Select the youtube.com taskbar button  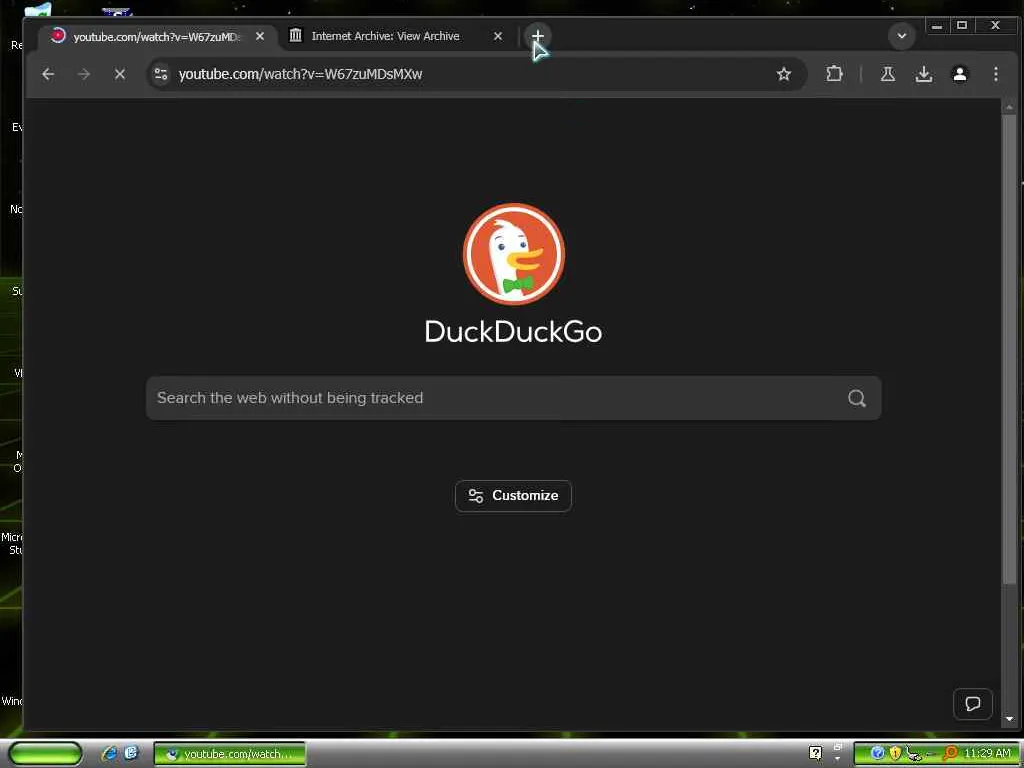[230, 754]
